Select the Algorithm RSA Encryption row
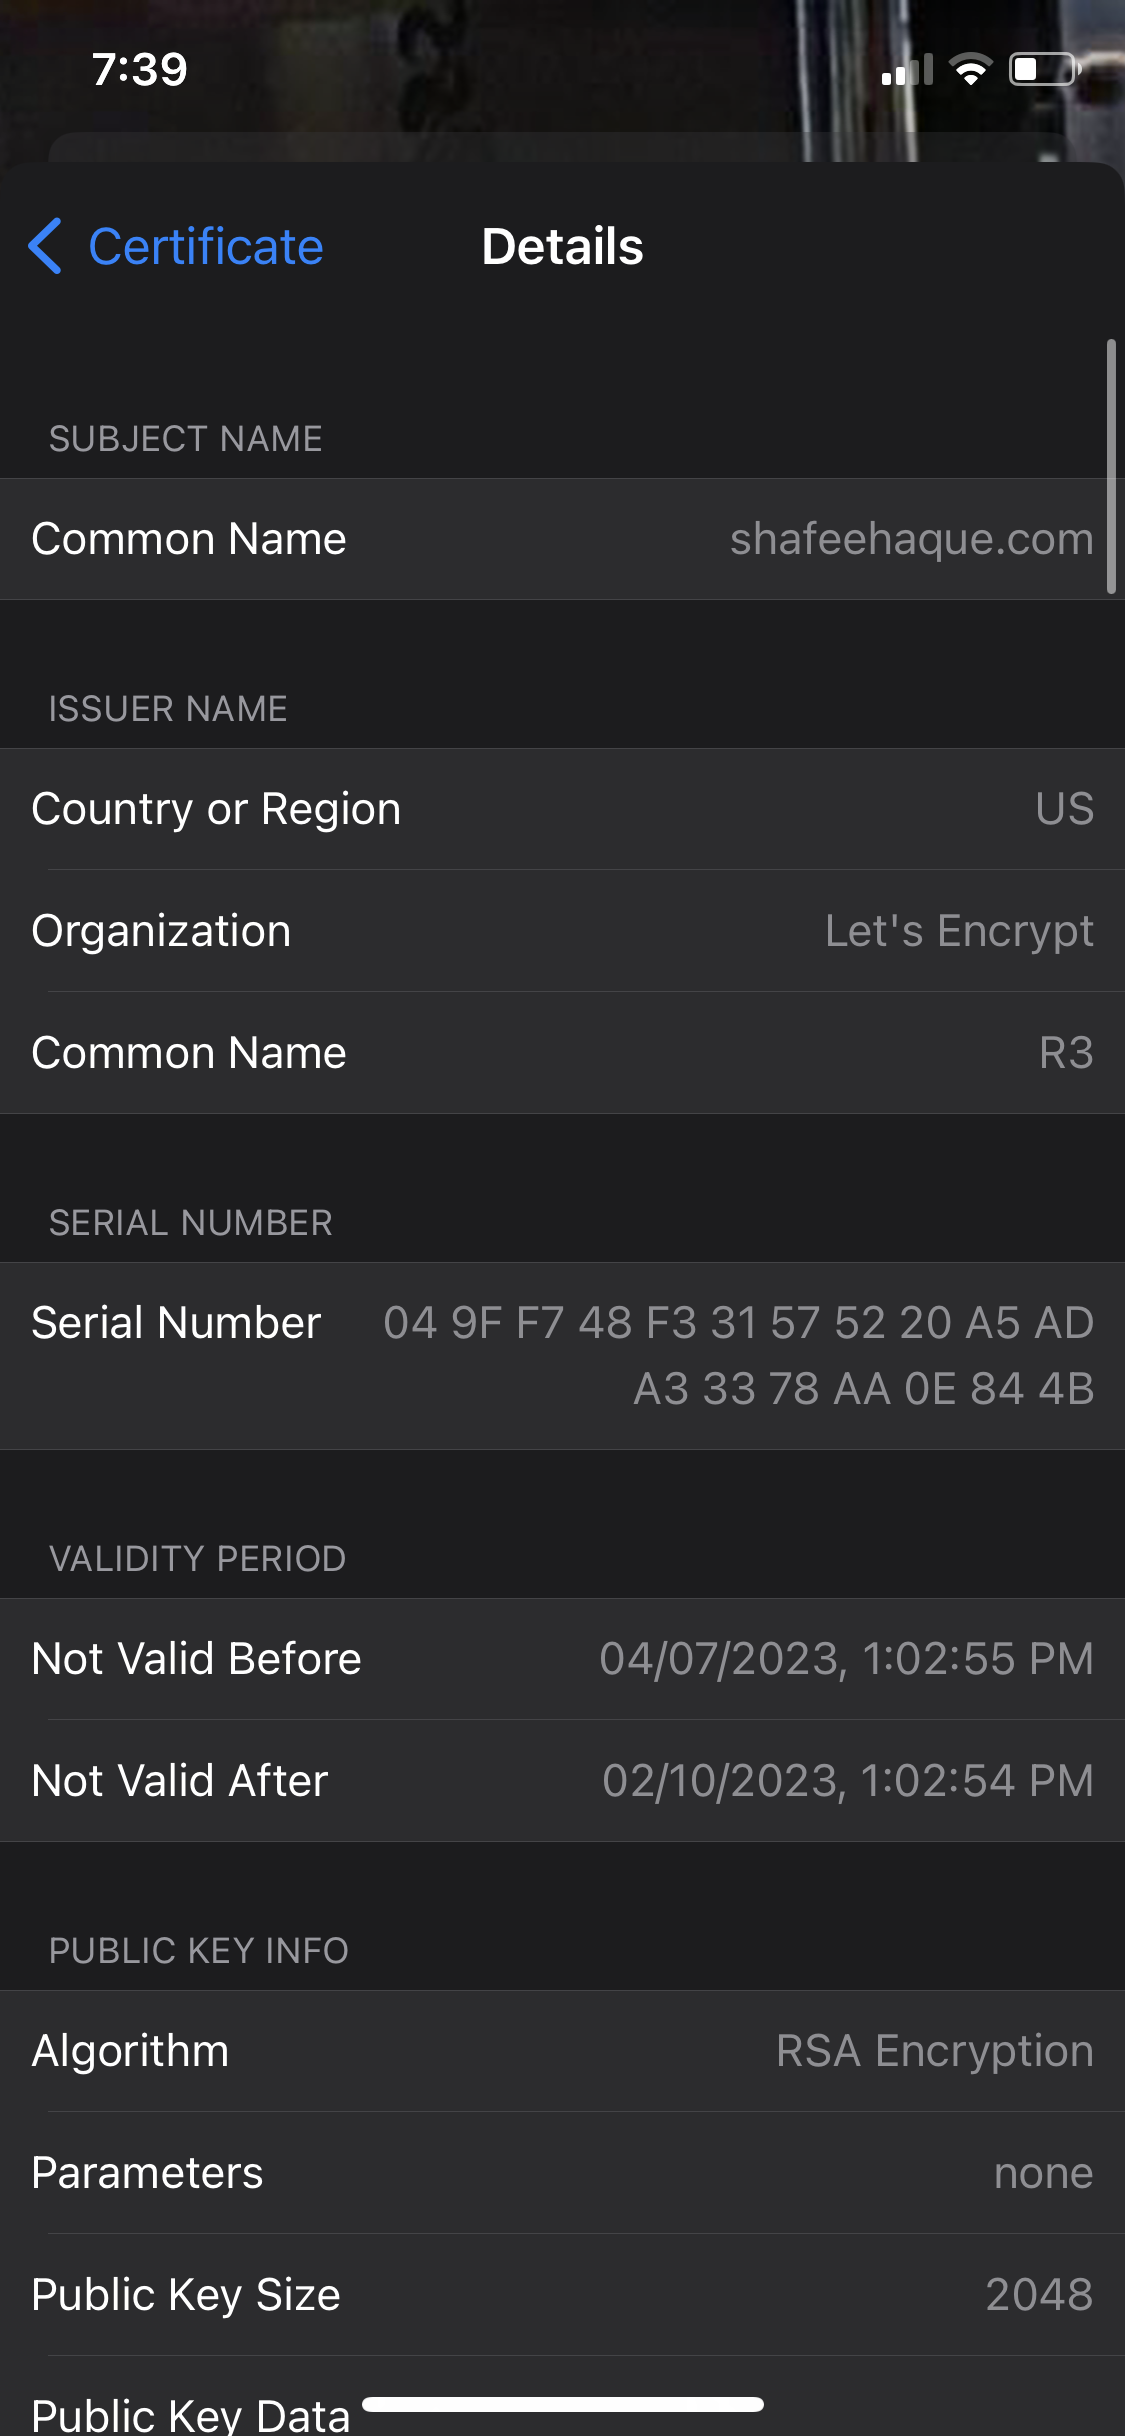1125x2436 pixels. pyautogui.click(x=562, y=2051)
